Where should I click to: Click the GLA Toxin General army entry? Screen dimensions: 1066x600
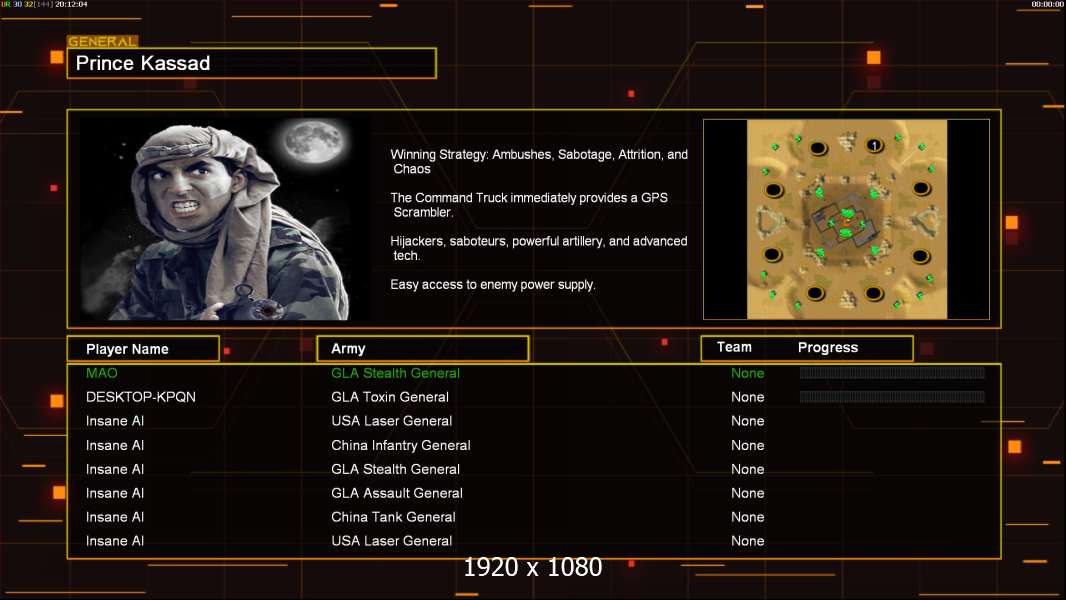[390, 397]
